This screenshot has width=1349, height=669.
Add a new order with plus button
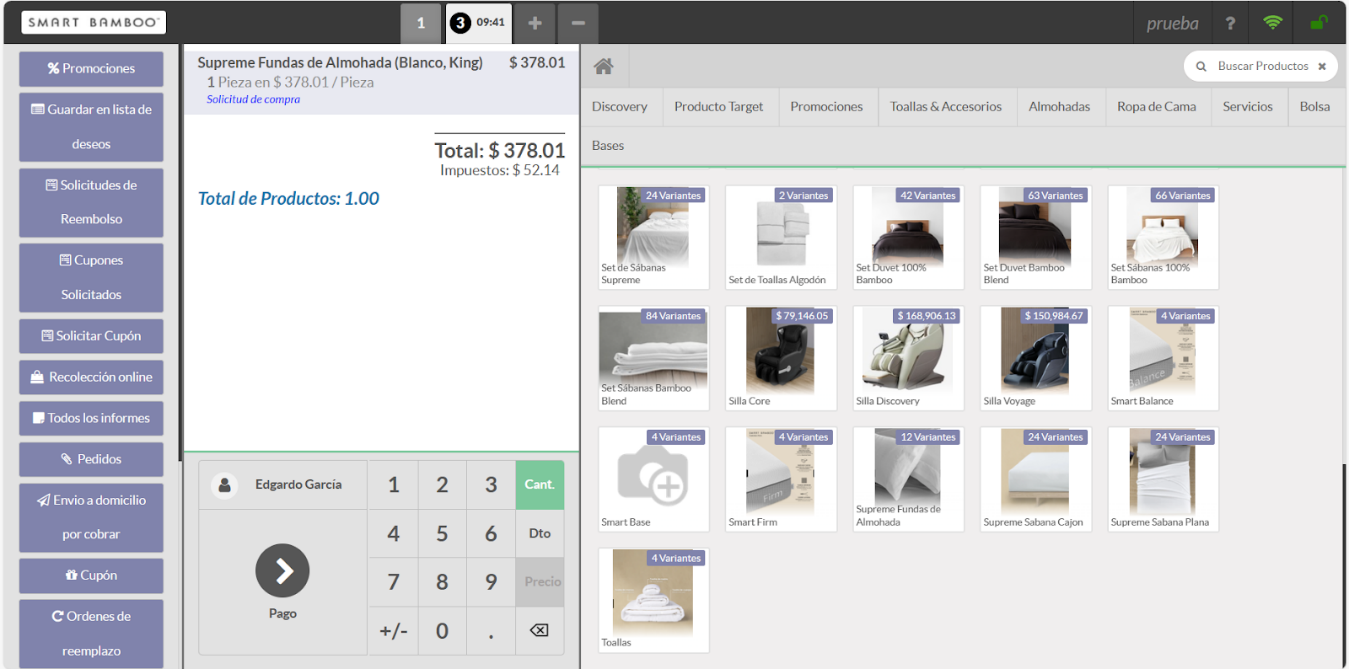pos(535,23)
